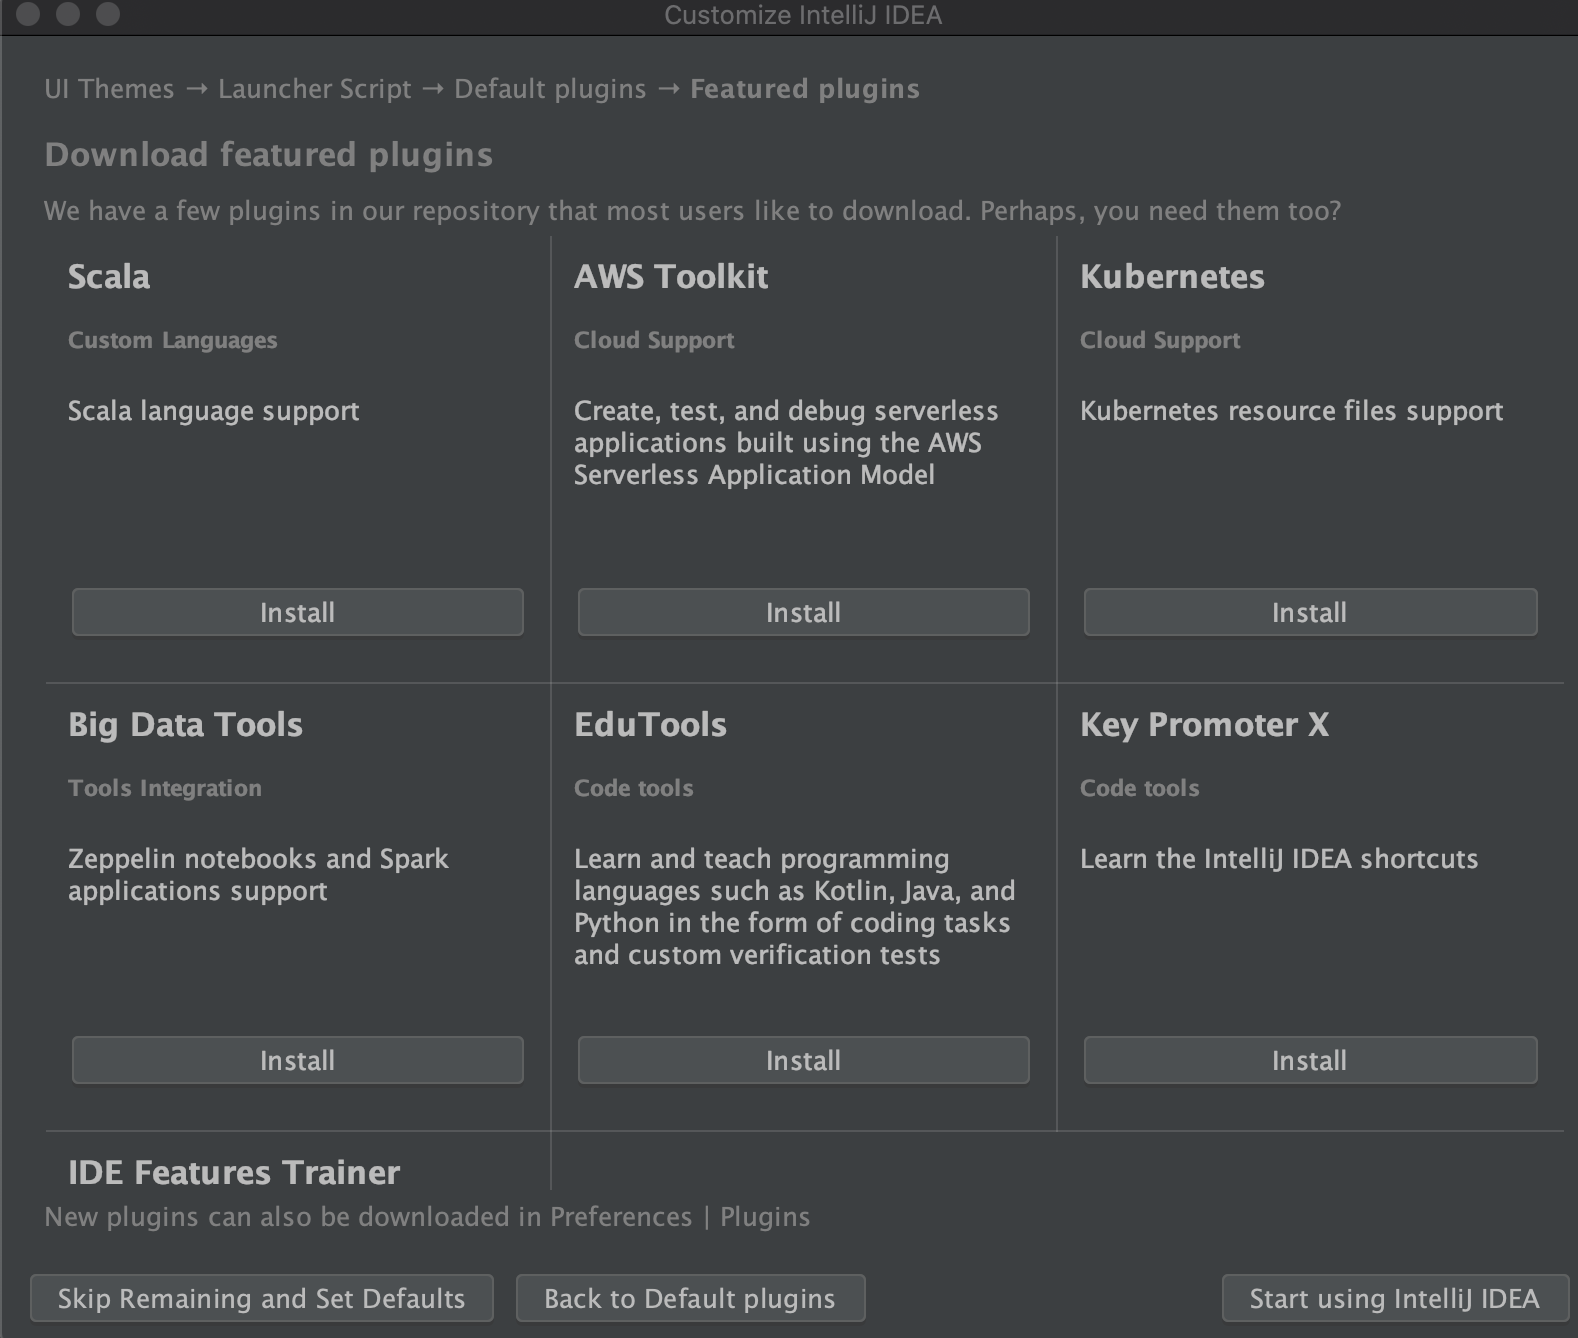Install the Kubernetes plugin
The height and width of the screenshot is (1338, 1578).
coord(1310,612)
